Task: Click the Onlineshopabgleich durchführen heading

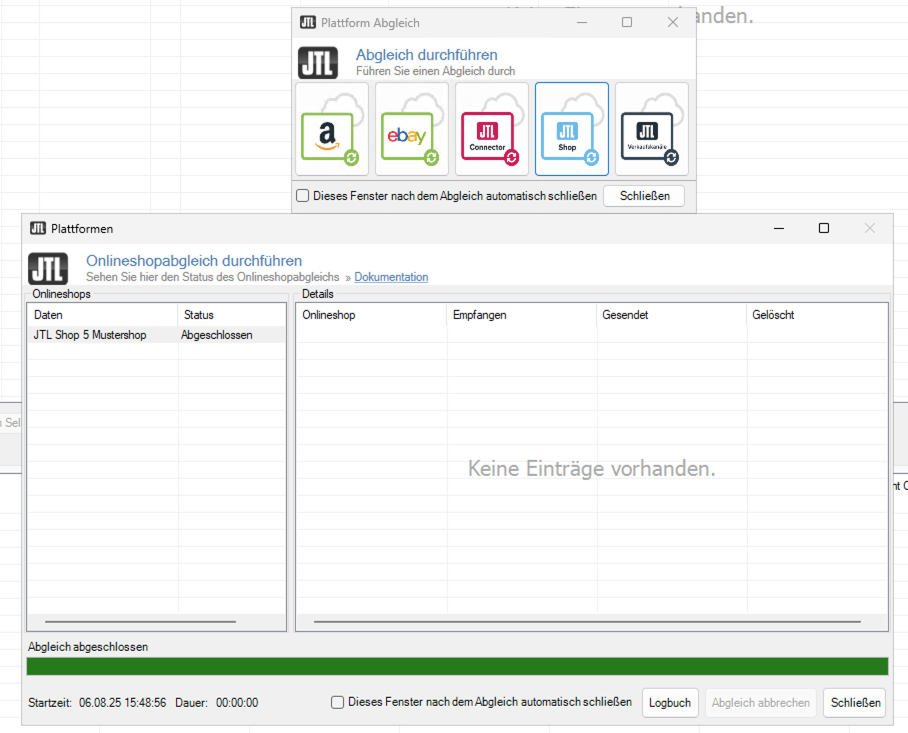Action: (194, 261)
